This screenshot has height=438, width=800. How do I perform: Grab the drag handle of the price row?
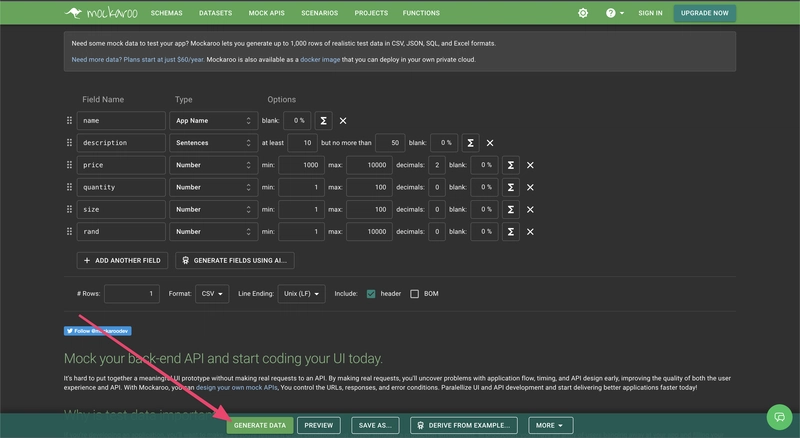69,165
